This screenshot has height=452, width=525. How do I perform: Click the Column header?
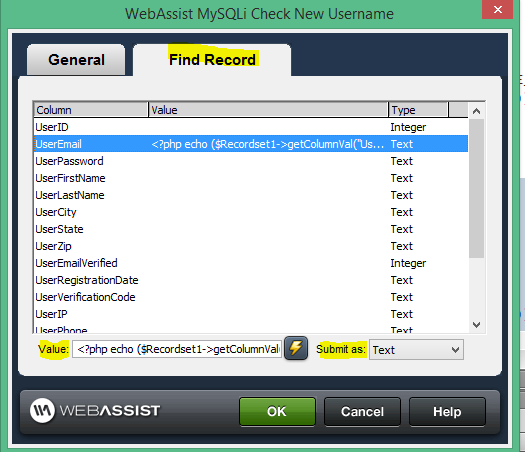(91, 110)
